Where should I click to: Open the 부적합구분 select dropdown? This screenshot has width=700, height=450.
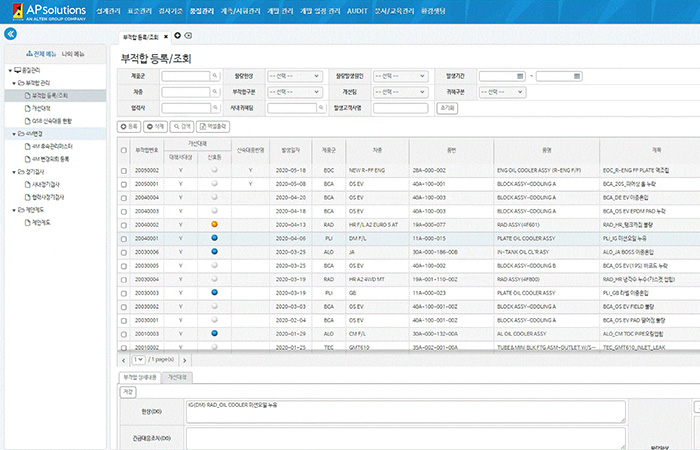[x=294, y=92]
